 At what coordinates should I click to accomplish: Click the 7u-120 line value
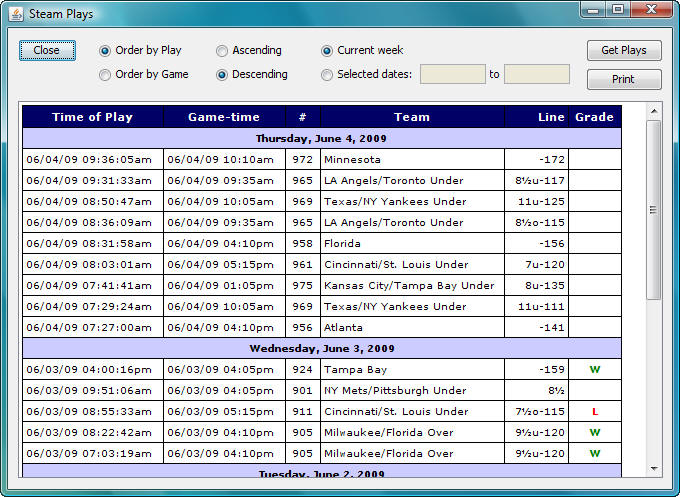(x=536, y=264)
